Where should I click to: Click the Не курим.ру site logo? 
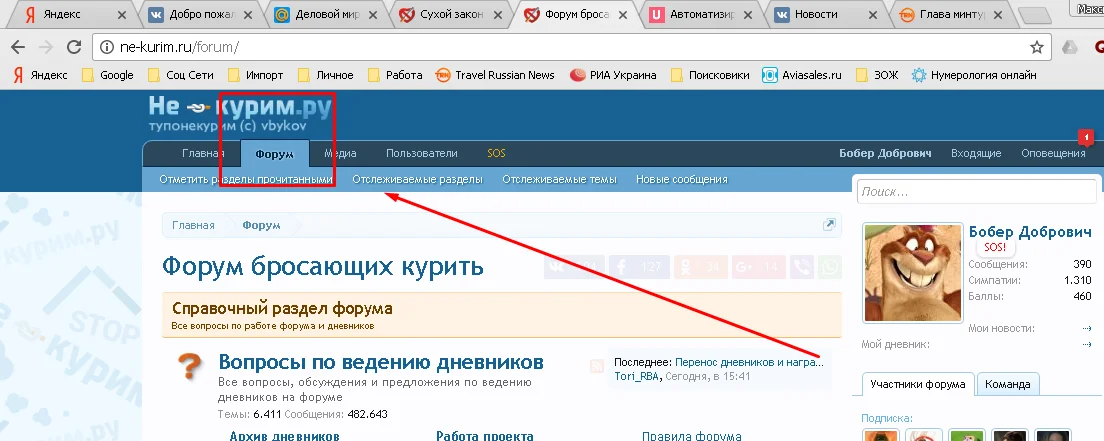[239, 113]
